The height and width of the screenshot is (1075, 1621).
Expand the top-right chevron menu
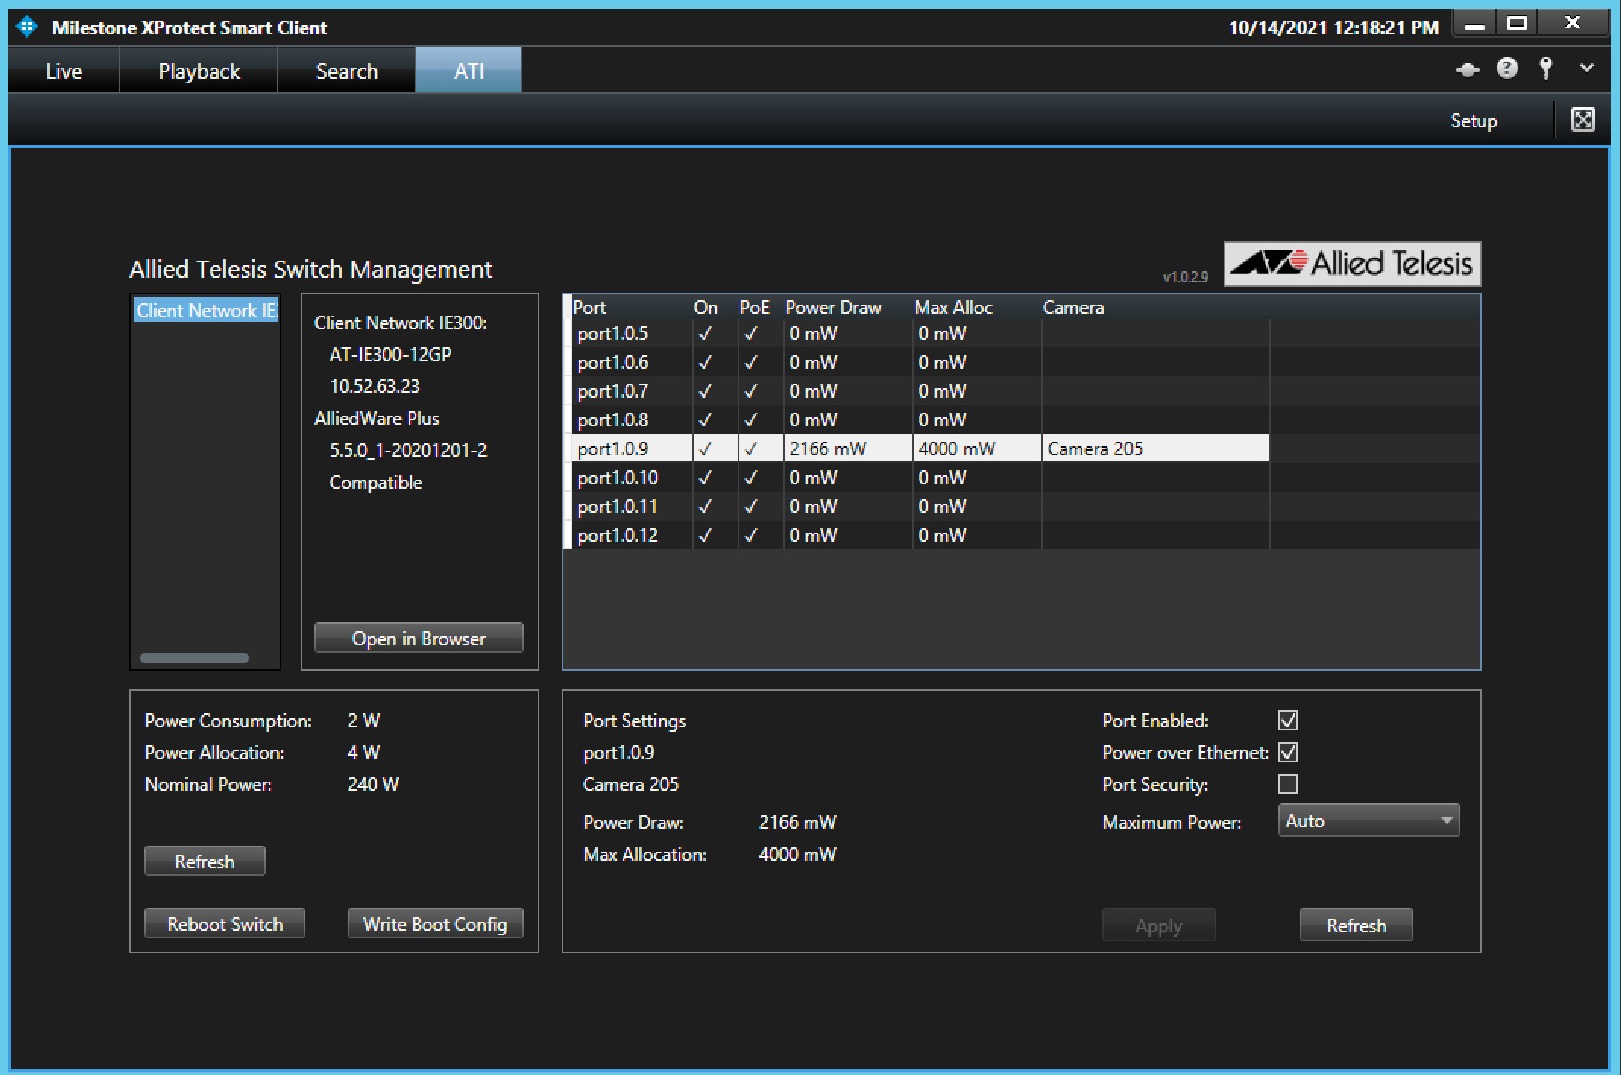(1587, 68)
